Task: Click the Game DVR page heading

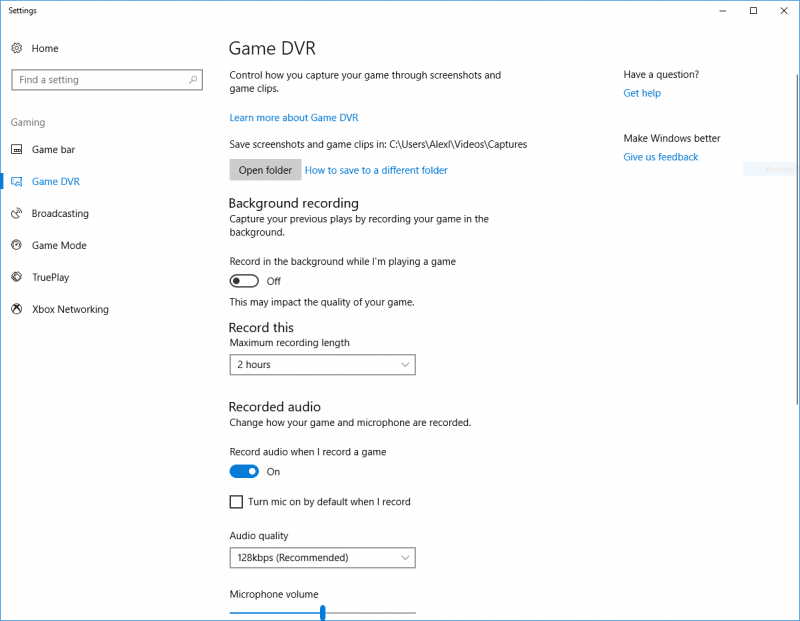Action: click(x=272, y=48)
